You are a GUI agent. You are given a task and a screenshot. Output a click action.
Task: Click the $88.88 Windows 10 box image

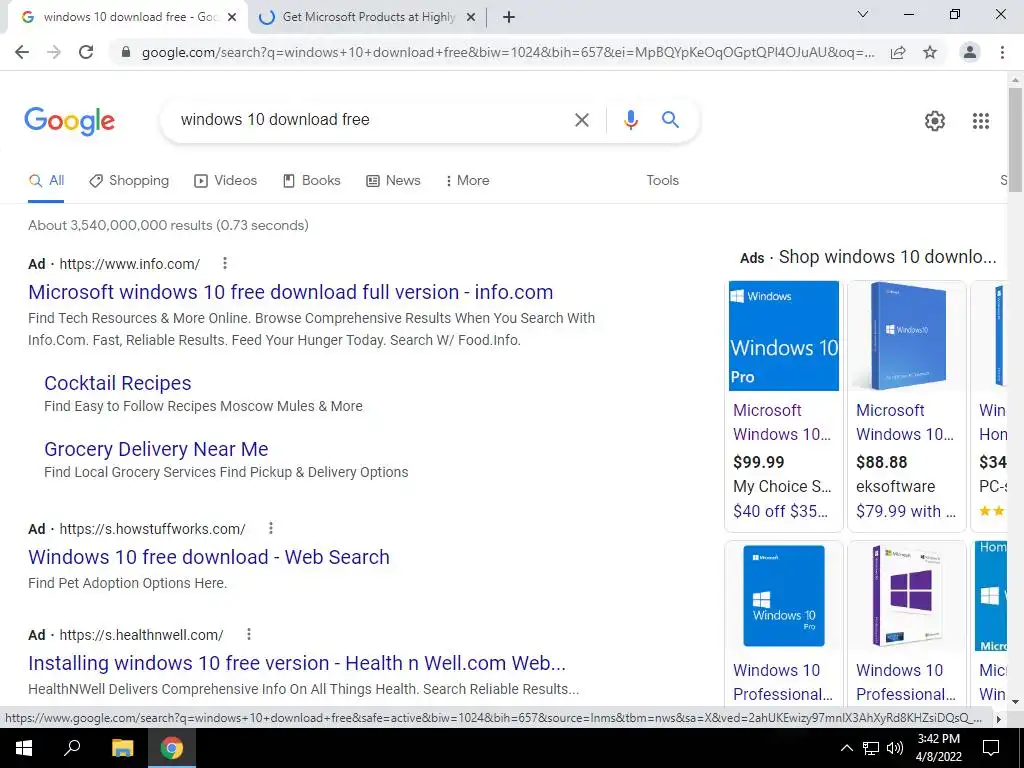tap(906, 336)
